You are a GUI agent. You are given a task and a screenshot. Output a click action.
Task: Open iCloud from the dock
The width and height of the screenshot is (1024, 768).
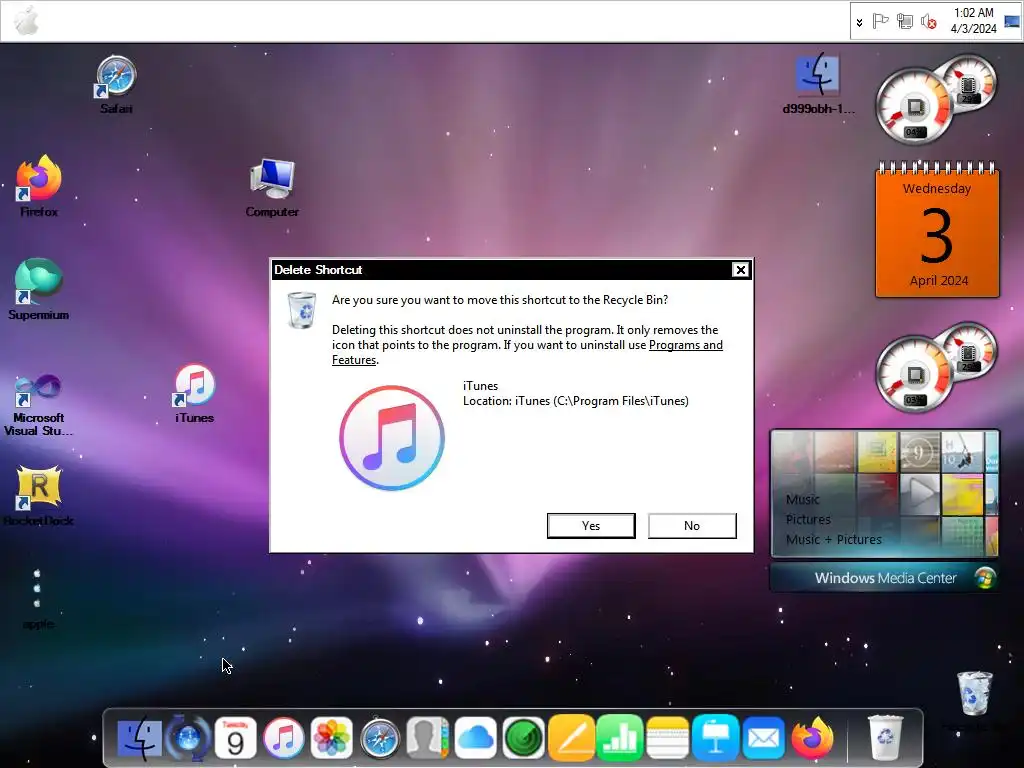[475, 739]
